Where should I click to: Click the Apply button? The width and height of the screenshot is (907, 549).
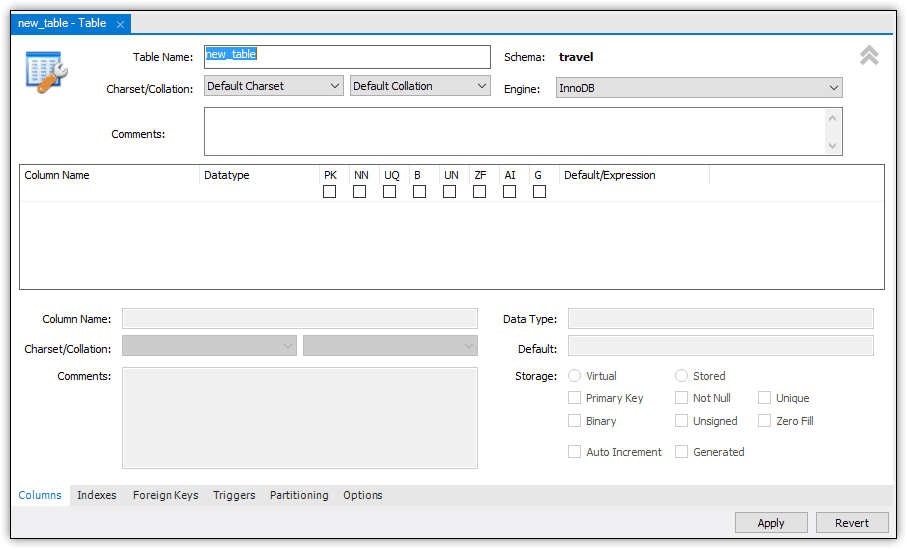pos(770,523)
